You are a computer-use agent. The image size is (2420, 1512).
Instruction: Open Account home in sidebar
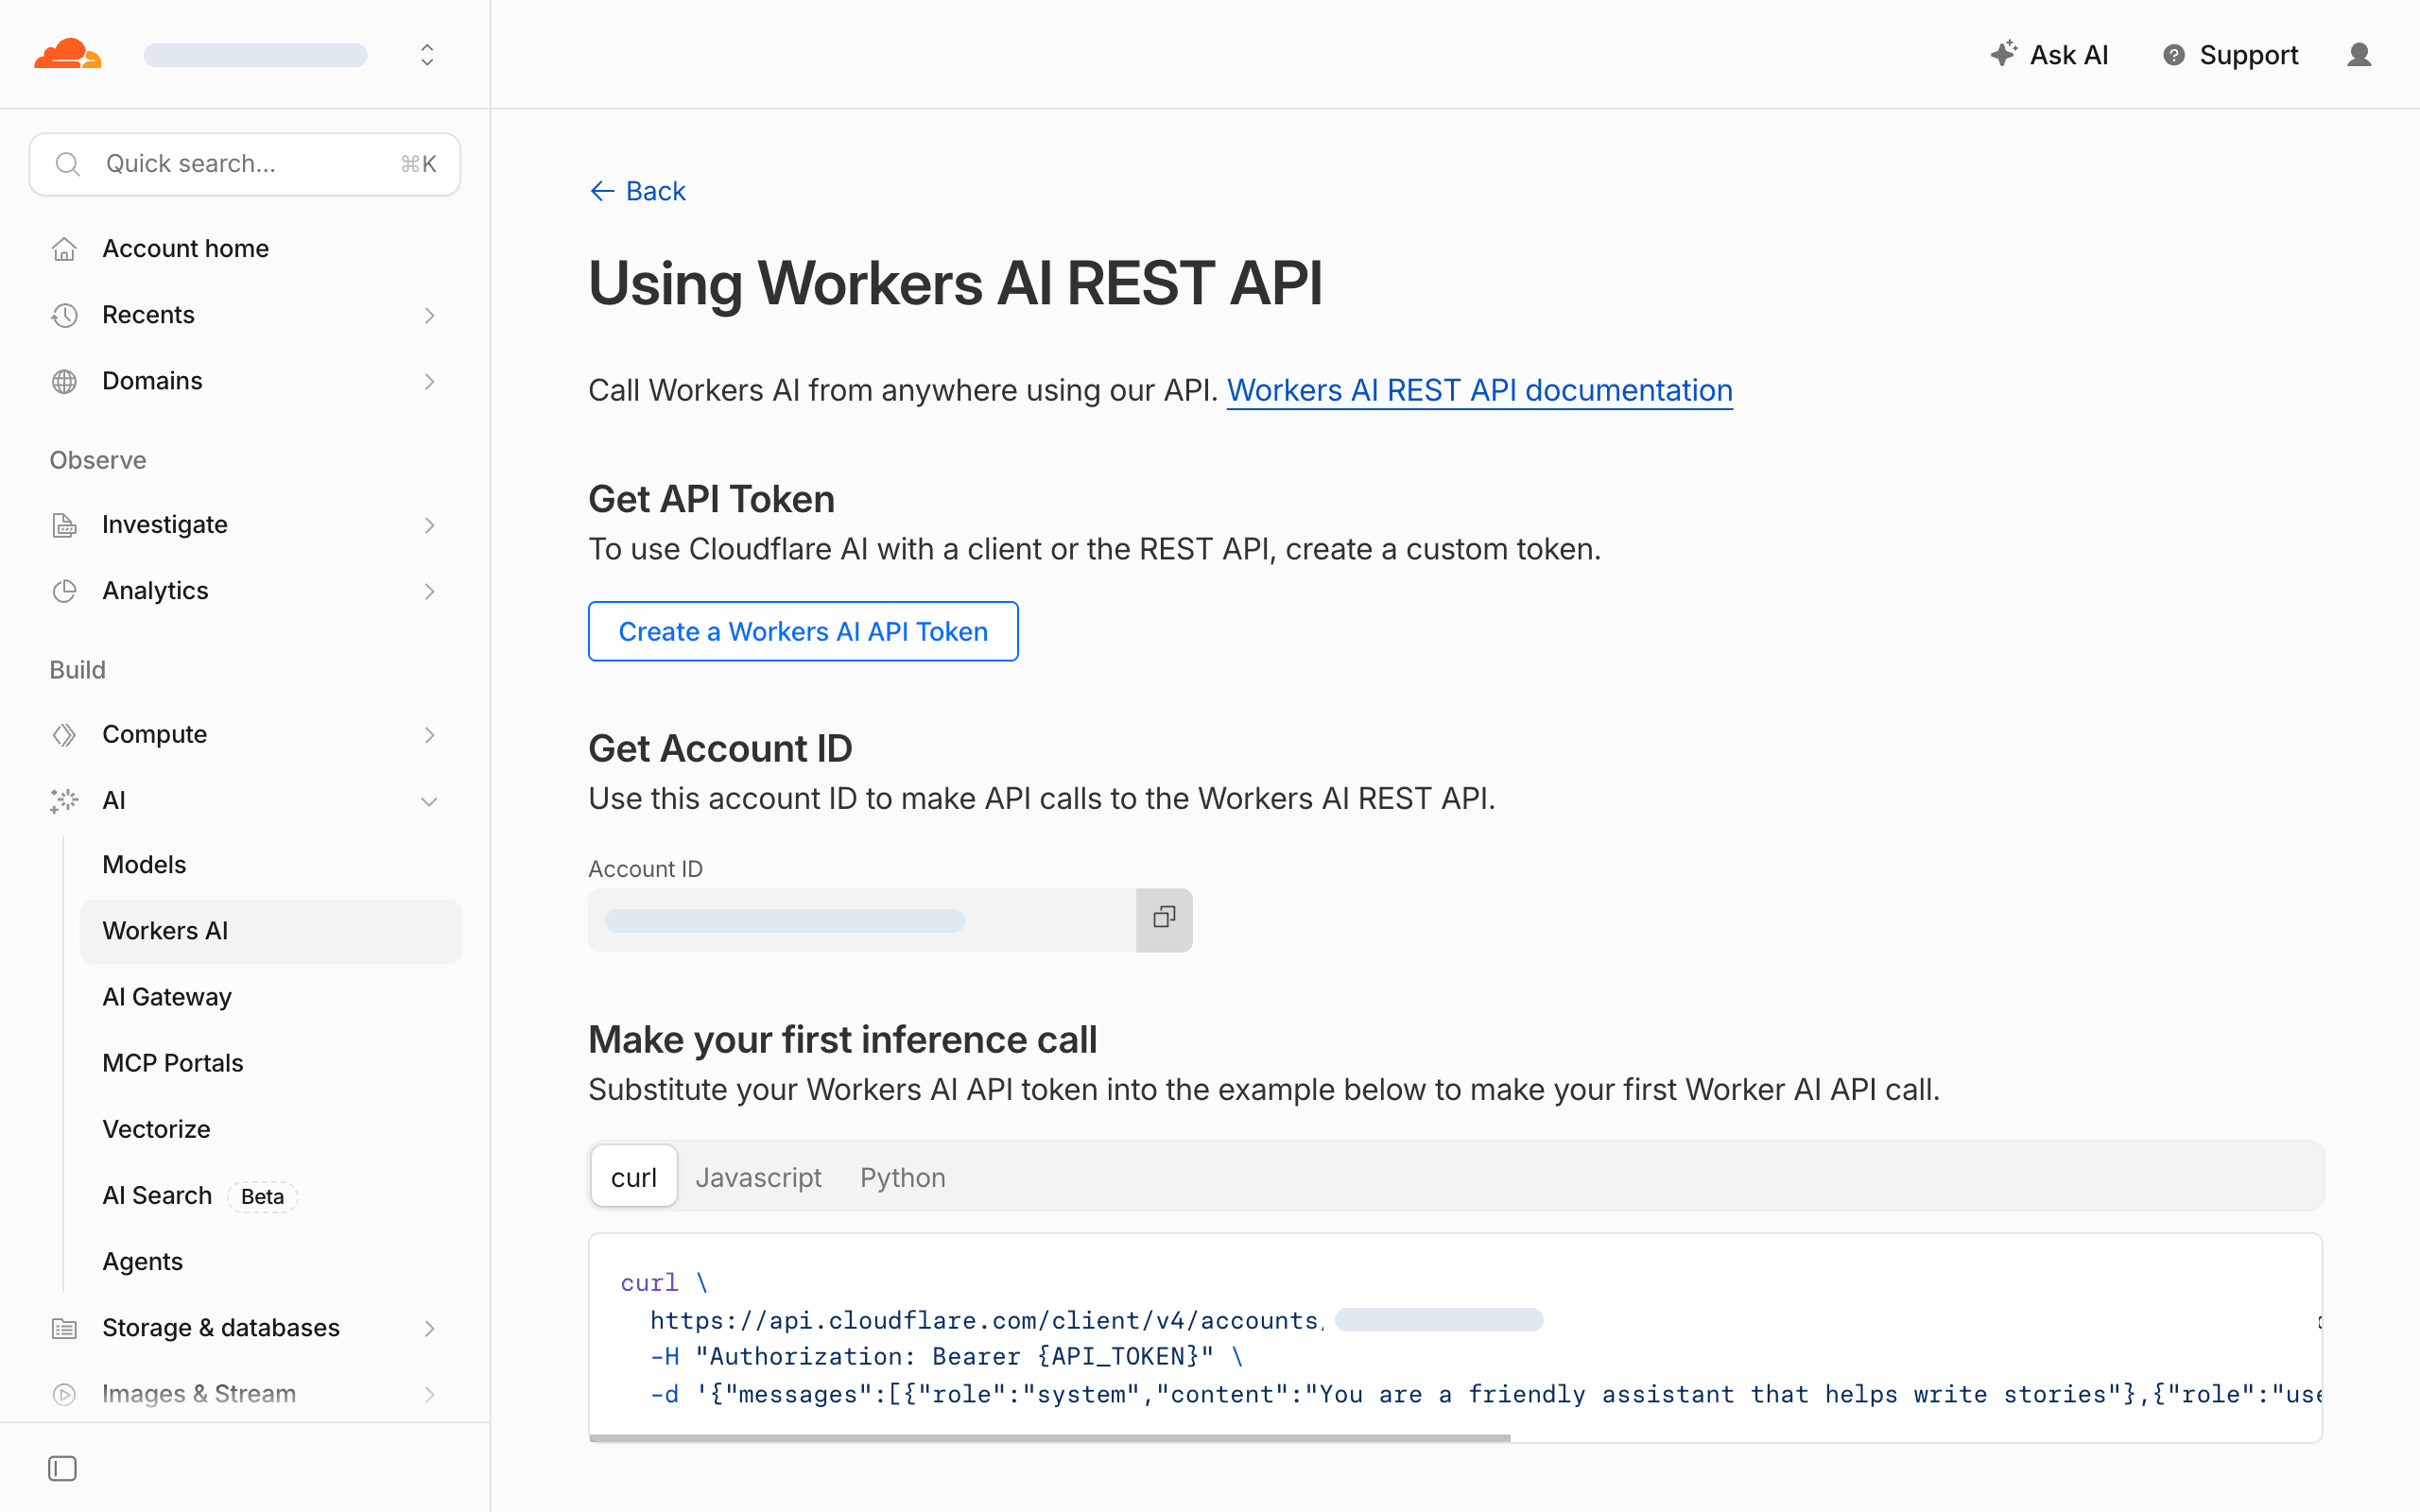coord(245,249)
